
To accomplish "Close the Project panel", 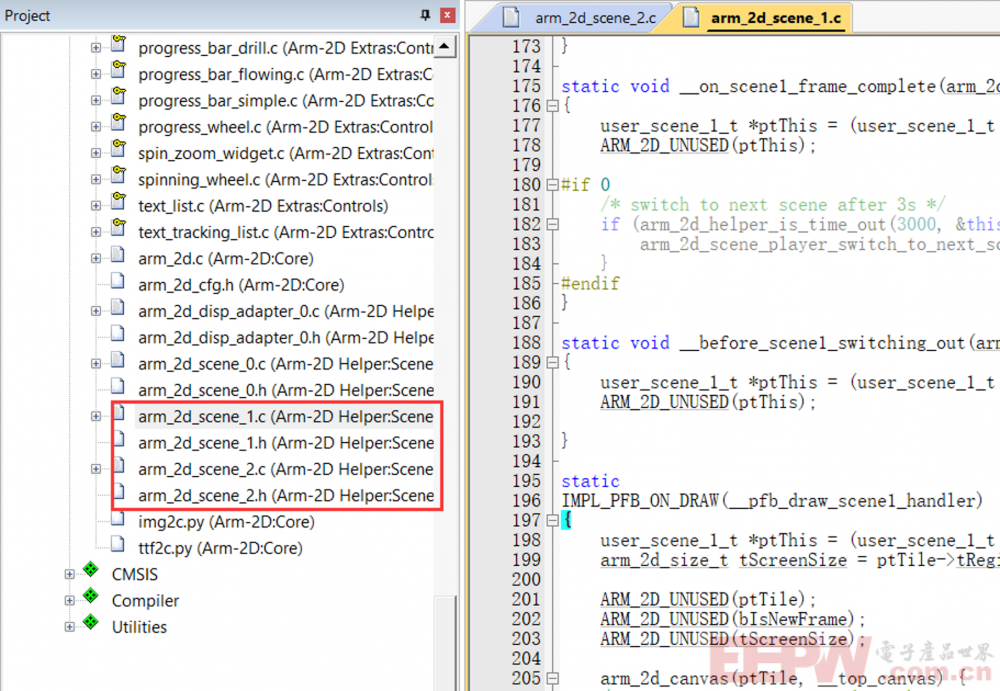I will click(x=448, y=15).
